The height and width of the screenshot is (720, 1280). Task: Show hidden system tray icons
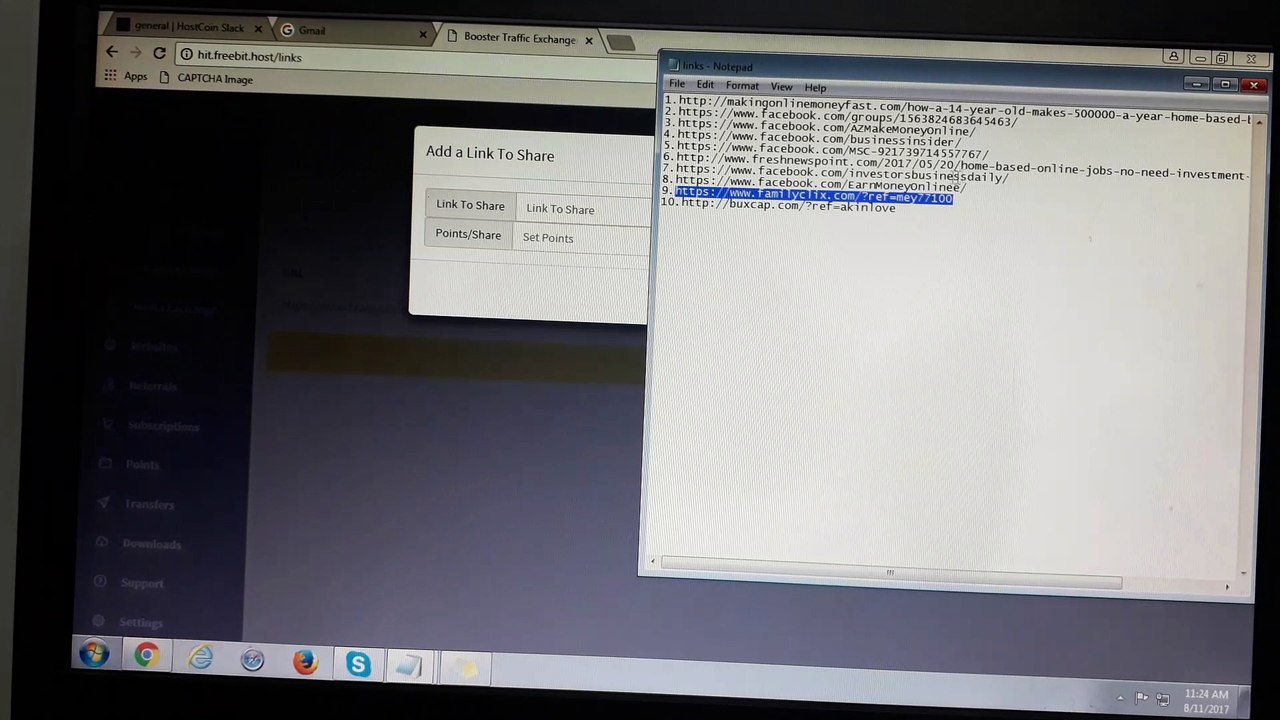(1120, 697)
